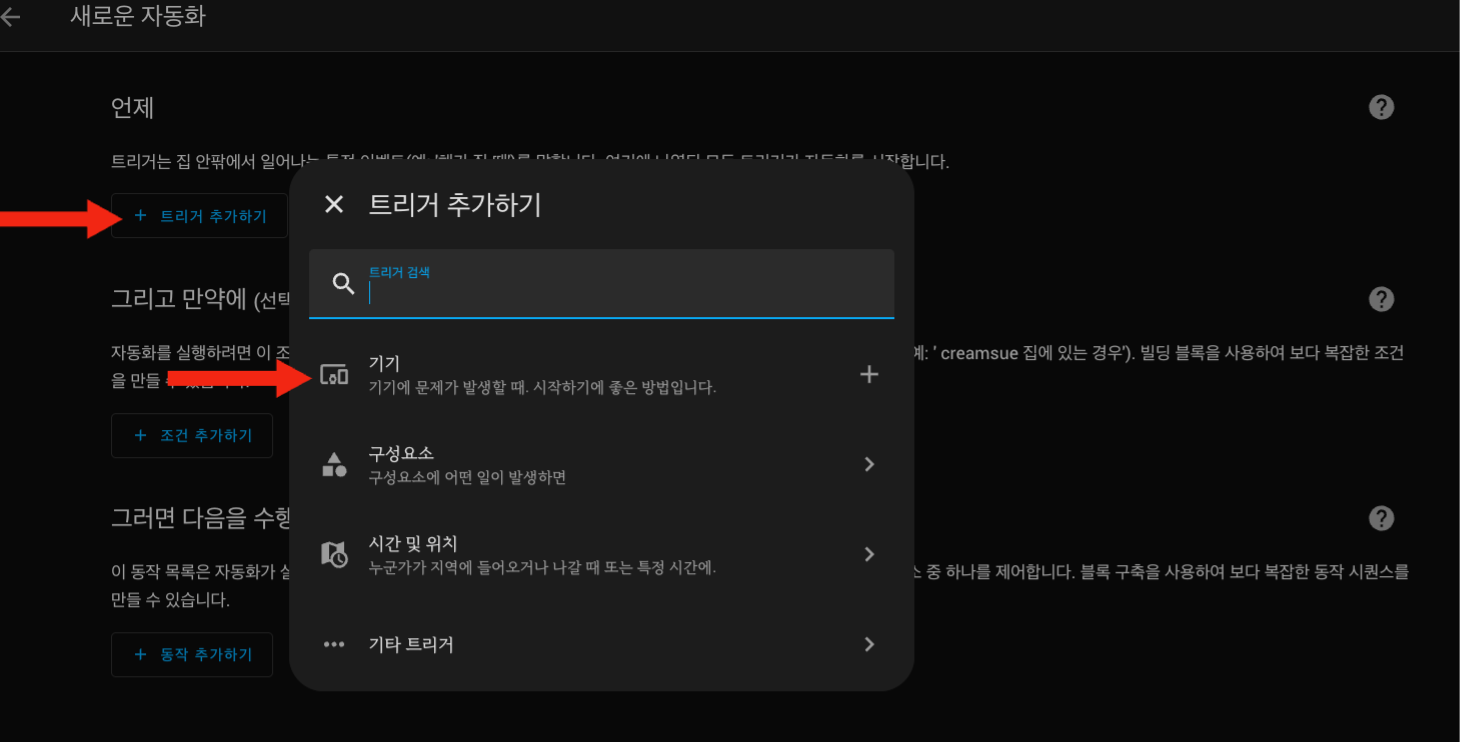Go back using the top-left arrow
The image size is (1460, 742).
pyautogui.click(x=10, y=17)
